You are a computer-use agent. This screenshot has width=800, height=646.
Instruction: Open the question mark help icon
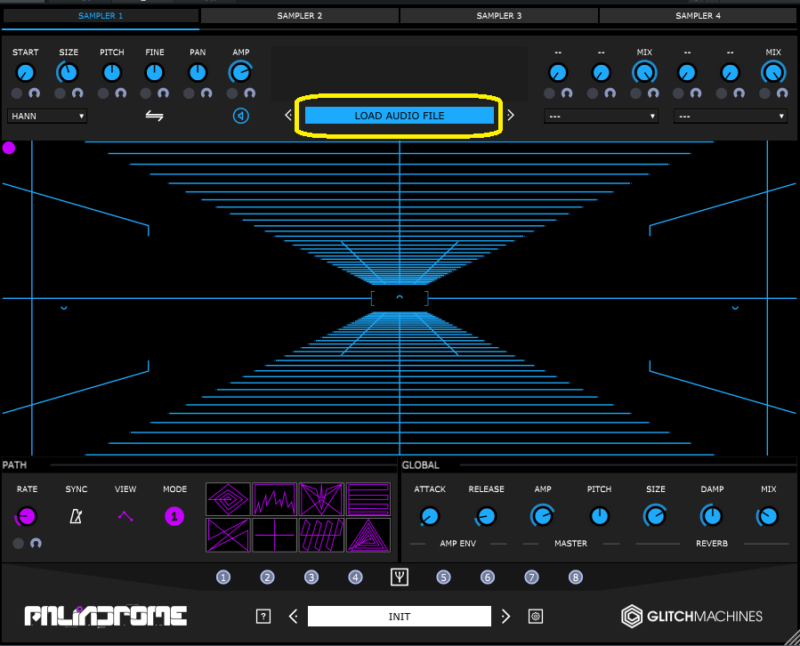click(263, 616)
